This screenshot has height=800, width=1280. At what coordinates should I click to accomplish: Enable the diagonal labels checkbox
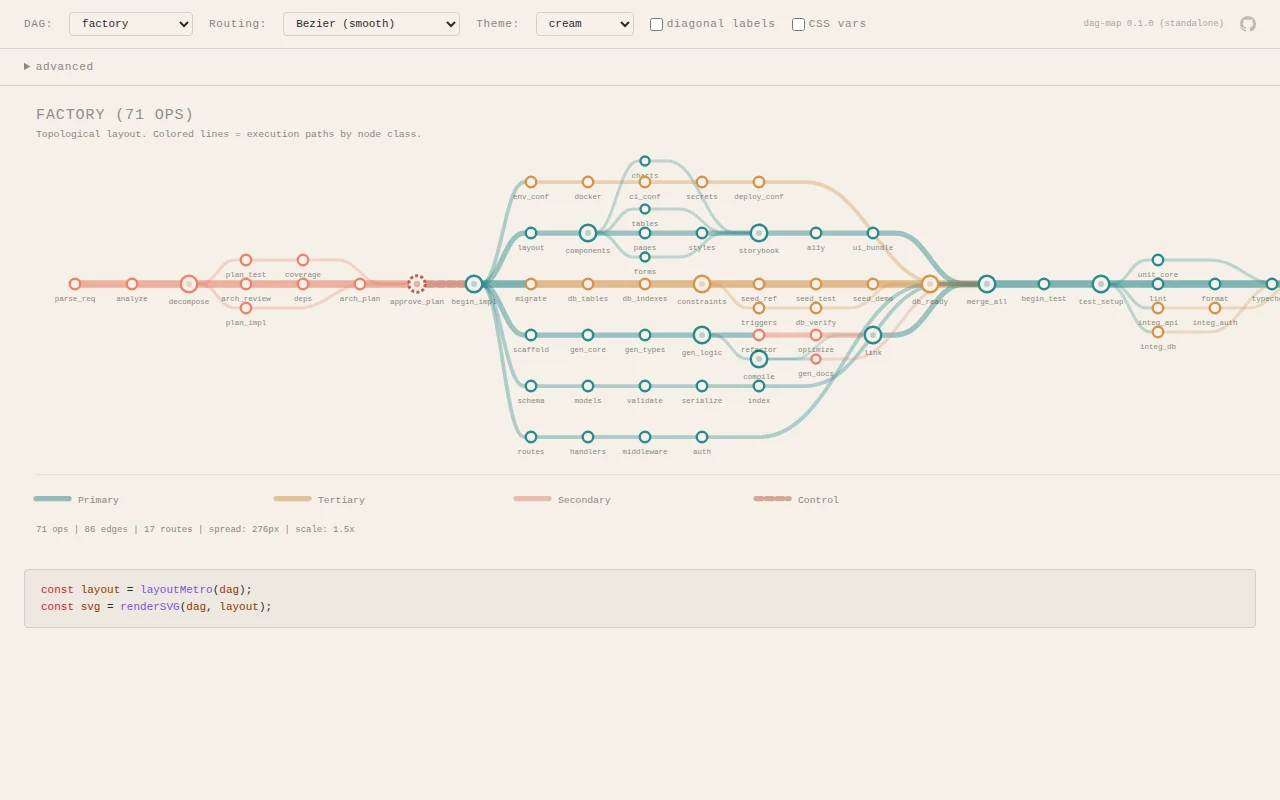(657, 24)
